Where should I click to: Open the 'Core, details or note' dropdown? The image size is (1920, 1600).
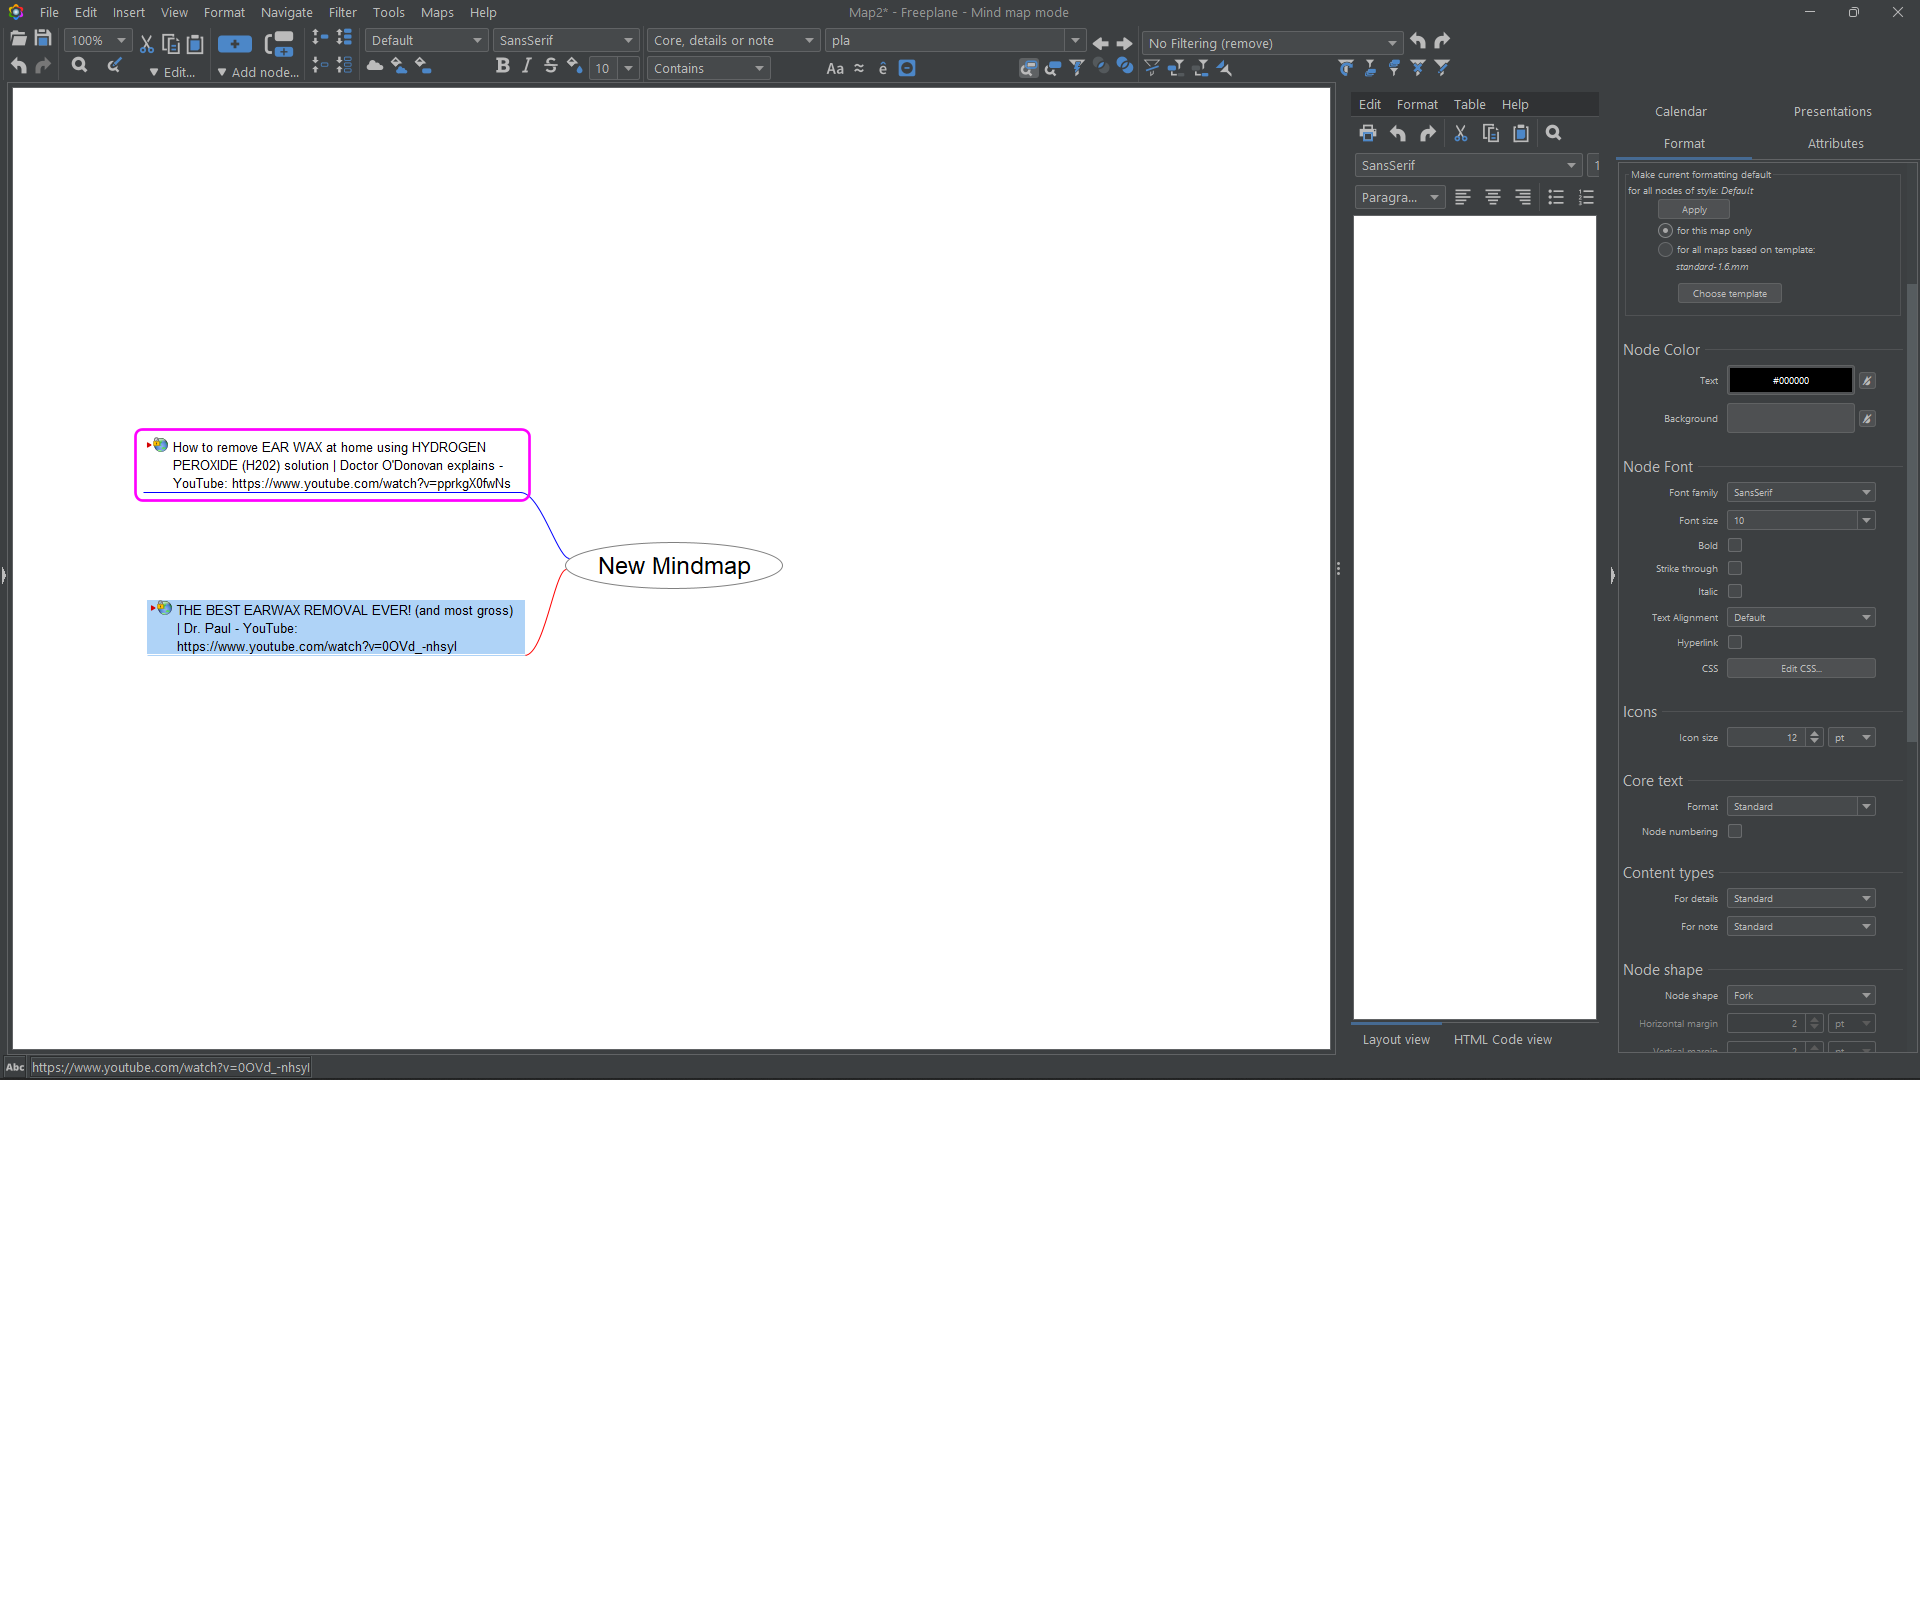tap(733, 40)
